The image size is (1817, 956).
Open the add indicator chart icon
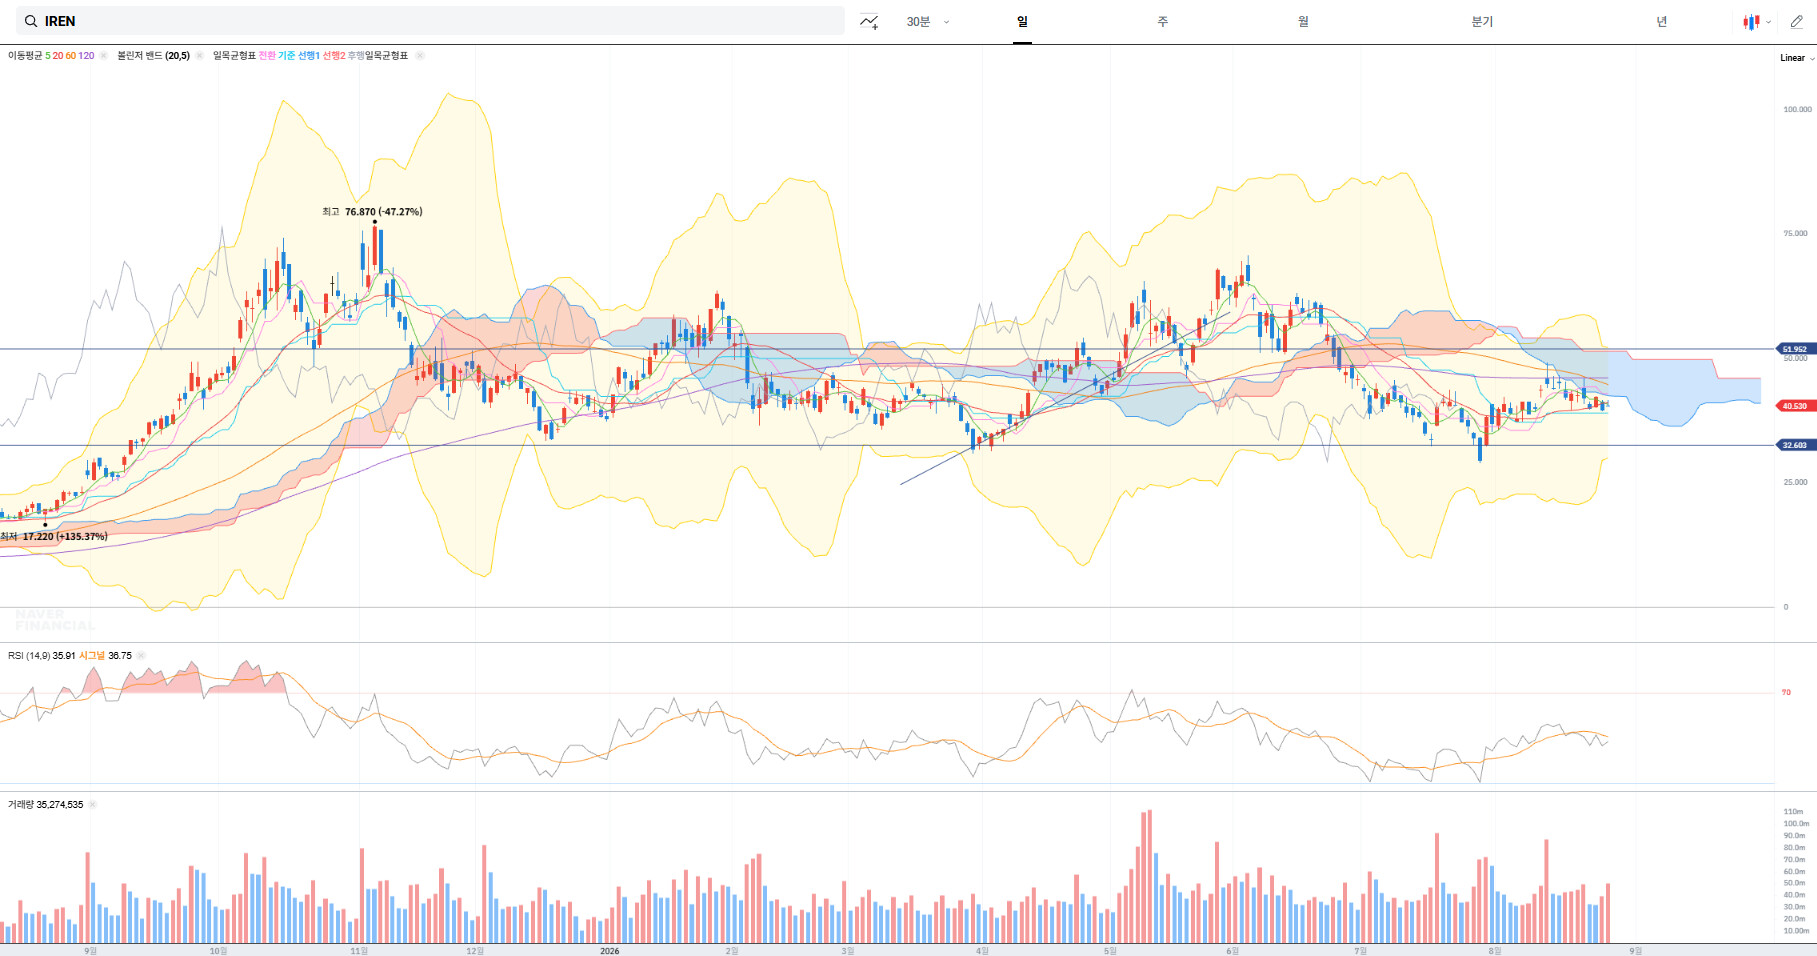869,21
